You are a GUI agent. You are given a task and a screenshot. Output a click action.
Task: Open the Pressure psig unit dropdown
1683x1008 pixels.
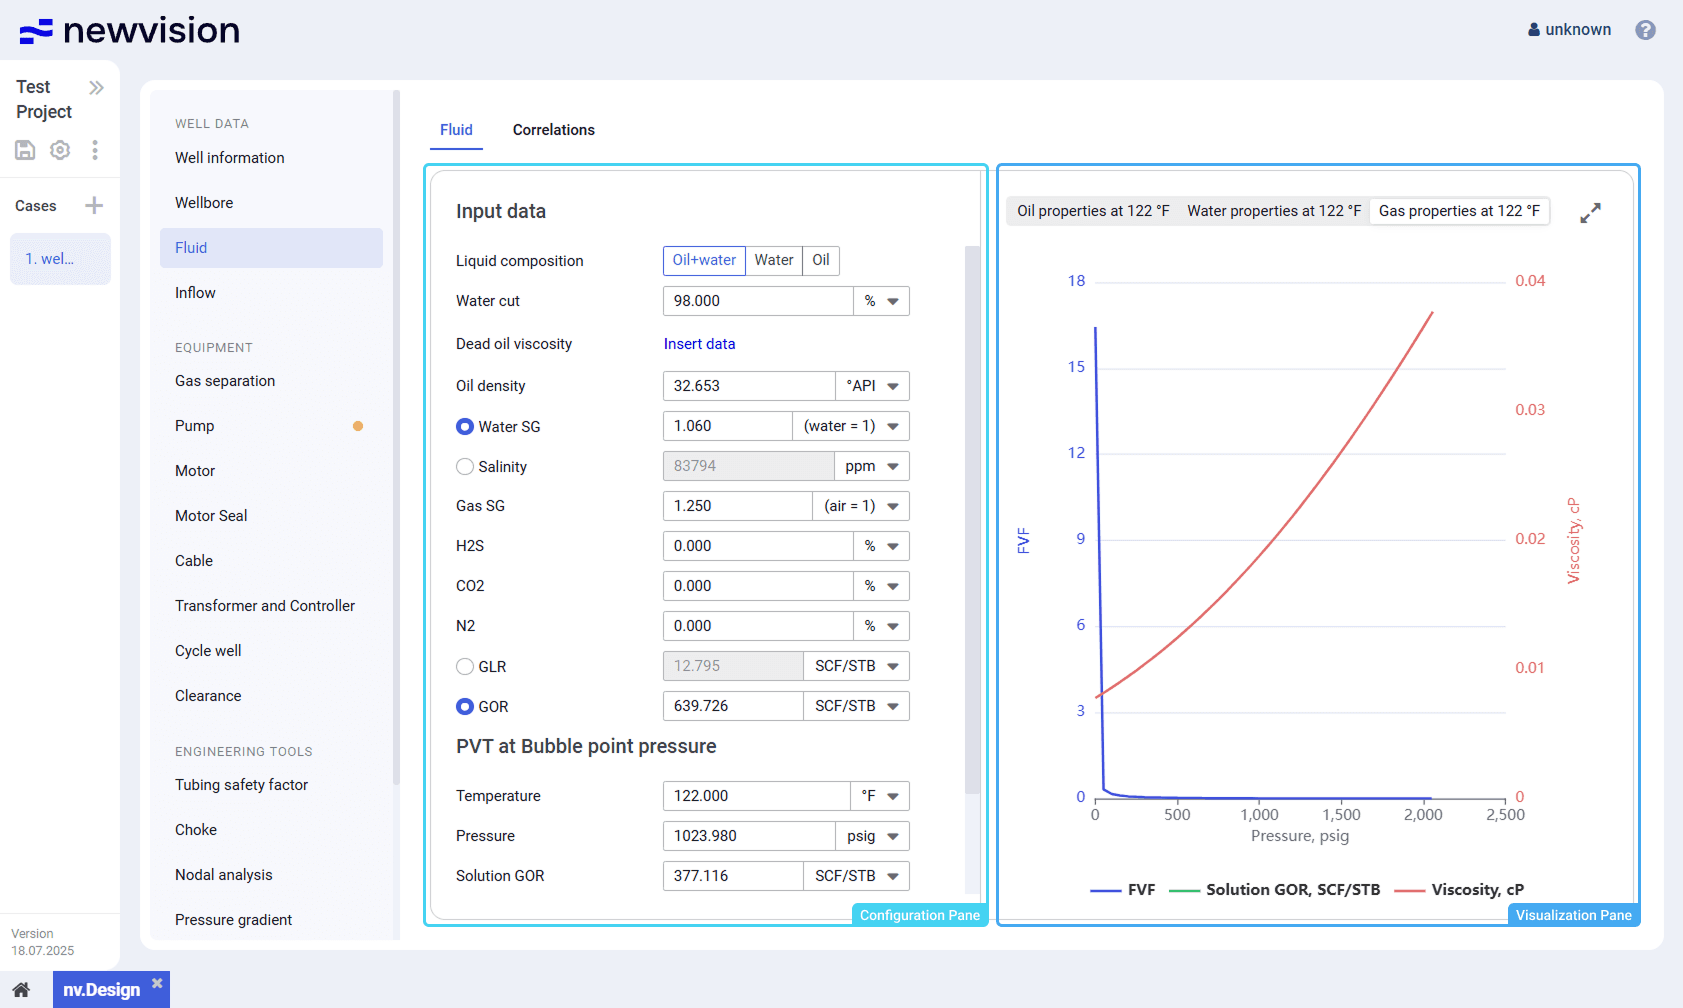872,836
